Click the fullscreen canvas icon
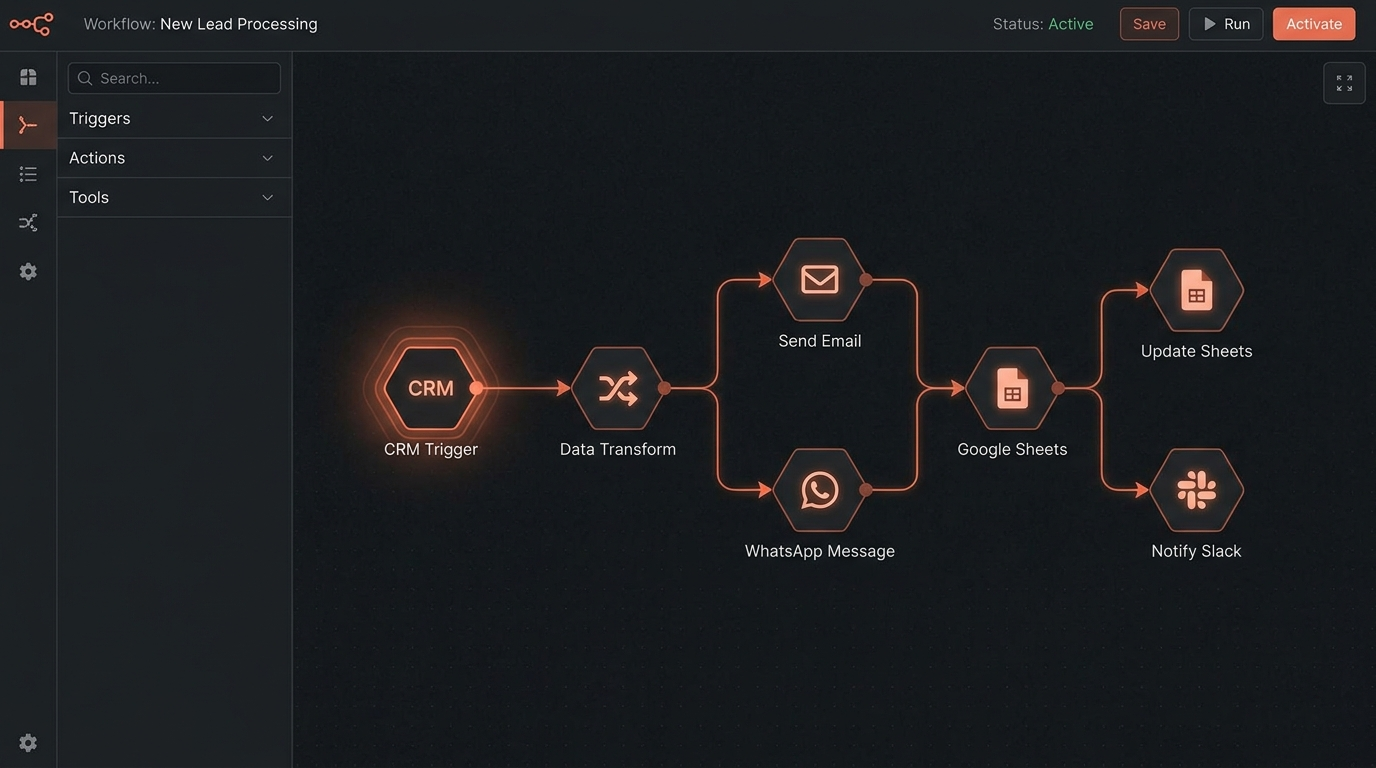1376x768 pixels. pyautogui.click(x=1344, y=83)
